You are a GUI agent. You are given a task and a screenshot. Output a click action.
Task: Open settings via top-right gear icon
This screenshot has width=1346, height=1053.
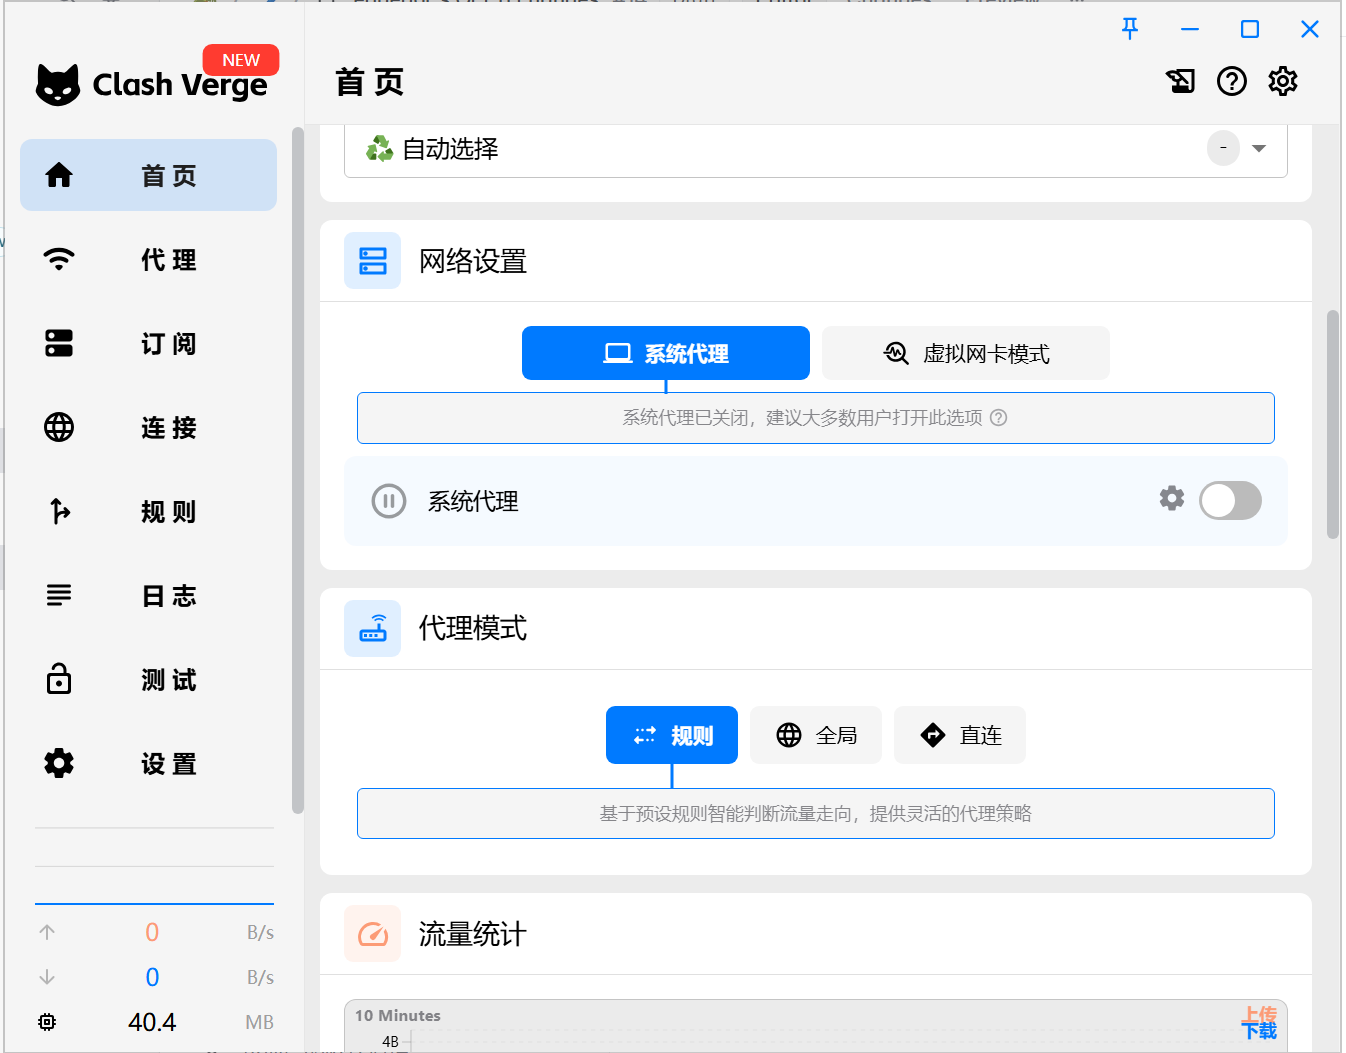(x=1283, y=81)
